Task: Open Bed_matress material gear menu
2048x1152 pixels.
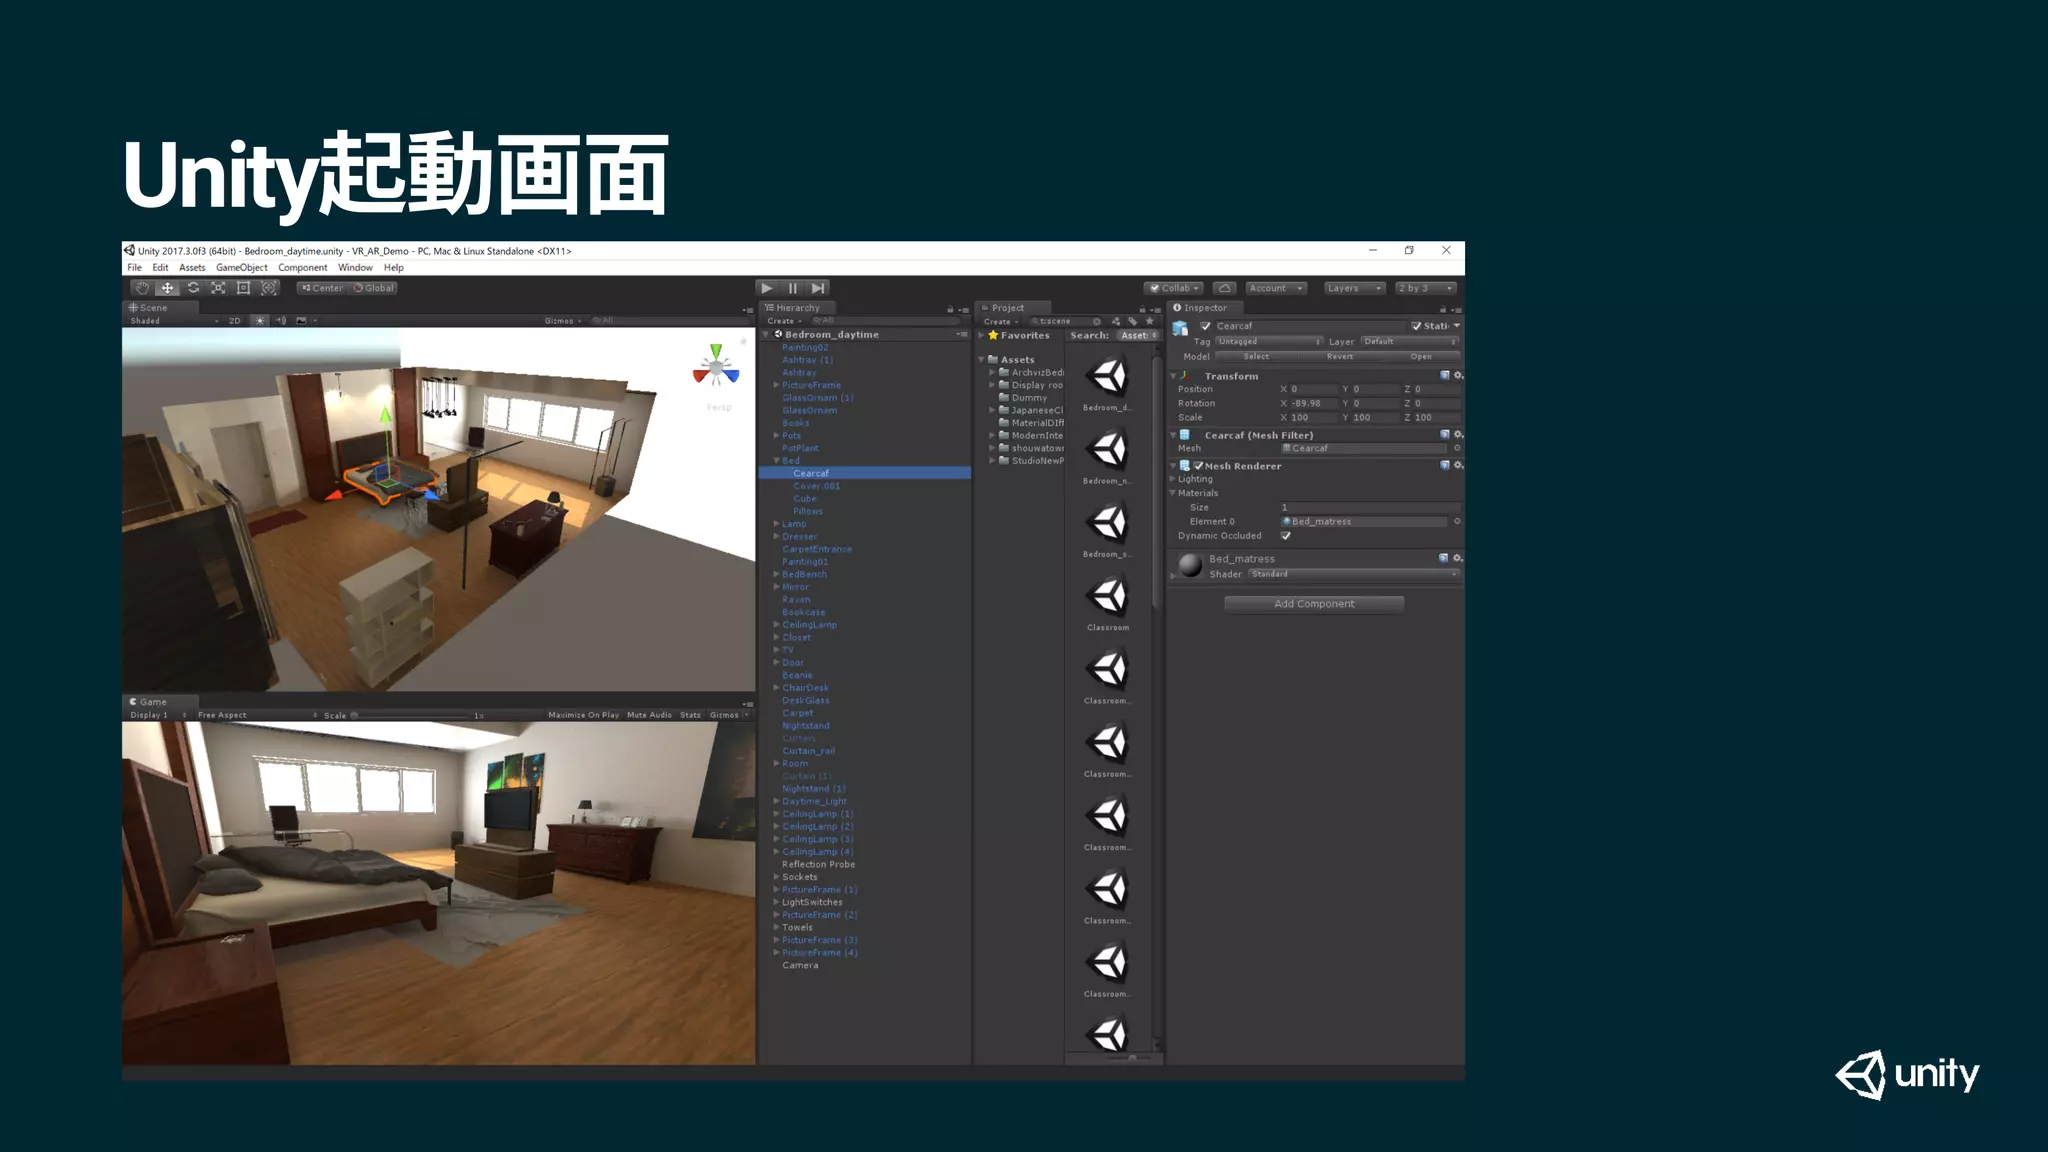Action: point(1458,558)
